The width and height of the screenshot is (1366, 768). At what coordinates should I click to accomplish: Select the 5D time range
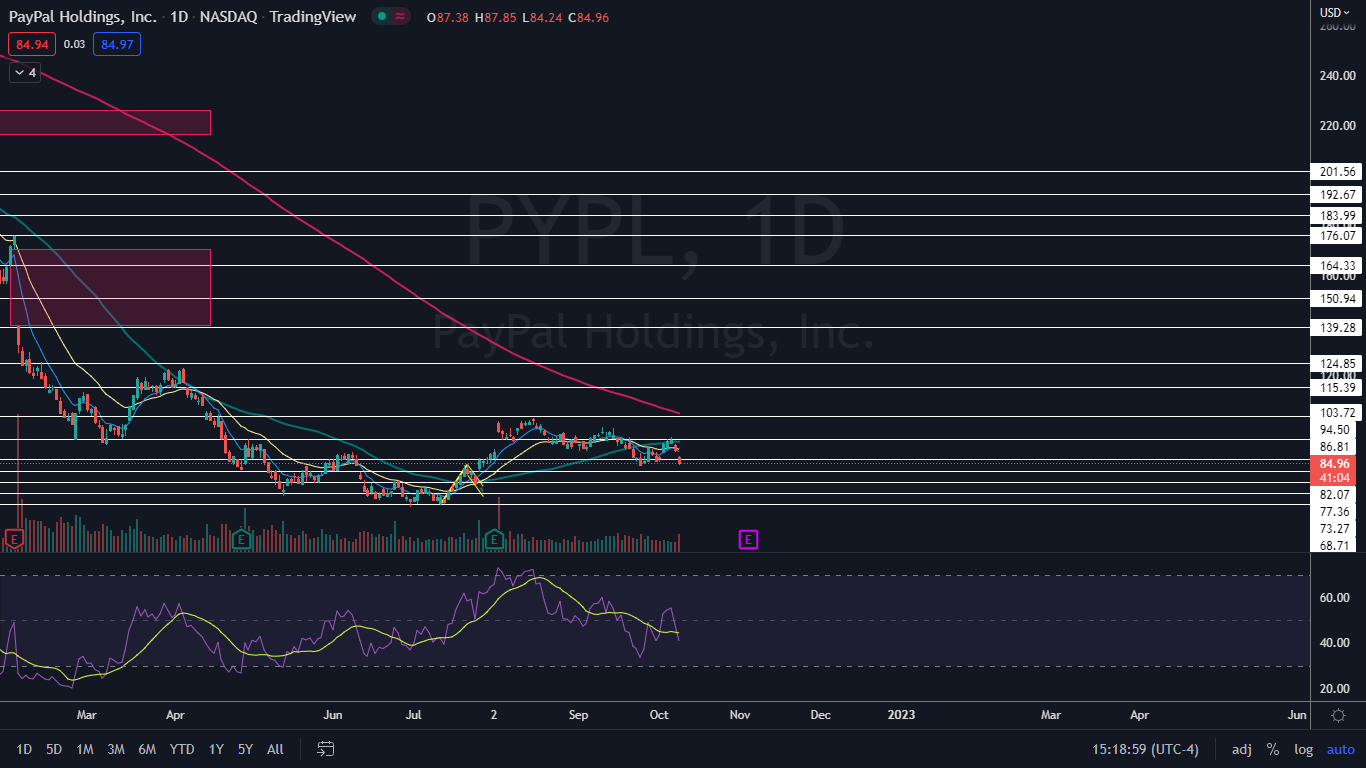coord(54,749)
